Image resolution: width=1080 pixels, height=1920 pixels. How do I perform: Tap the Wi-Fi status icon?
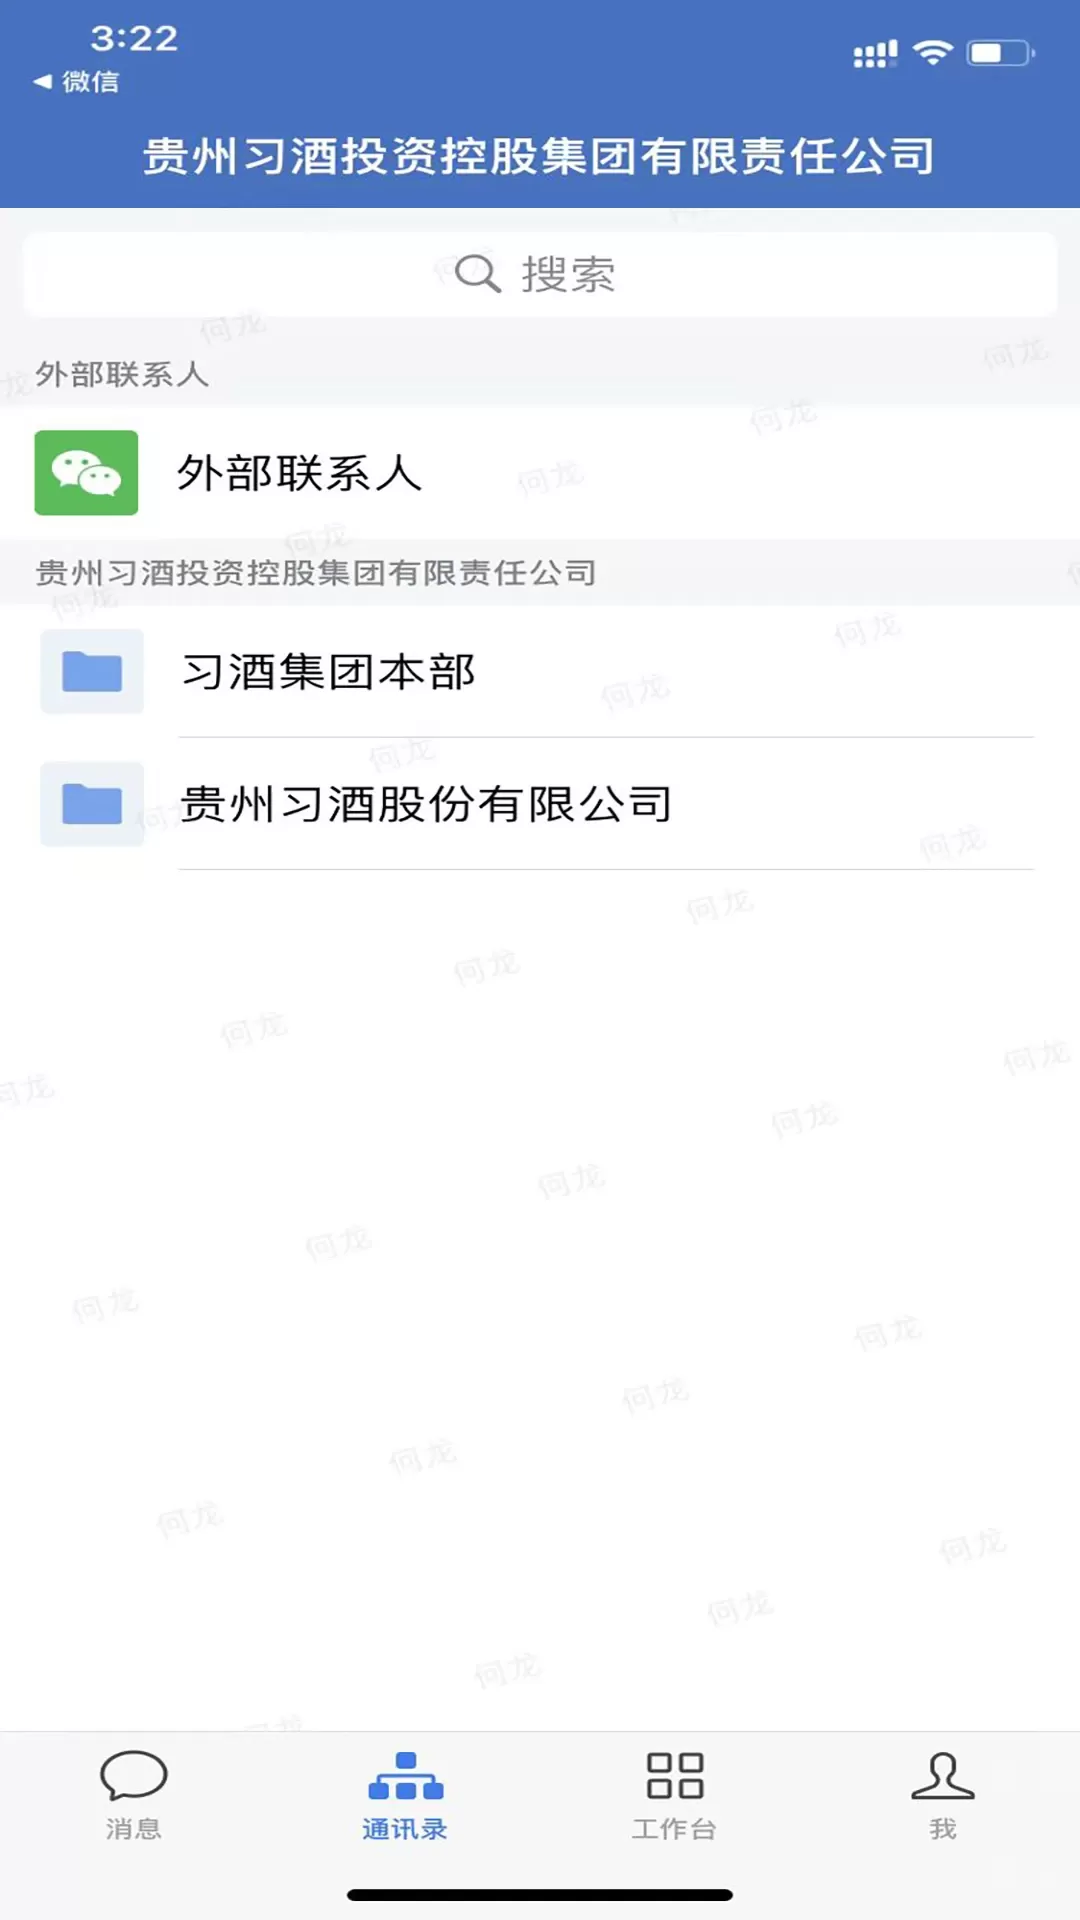[933, 53]
